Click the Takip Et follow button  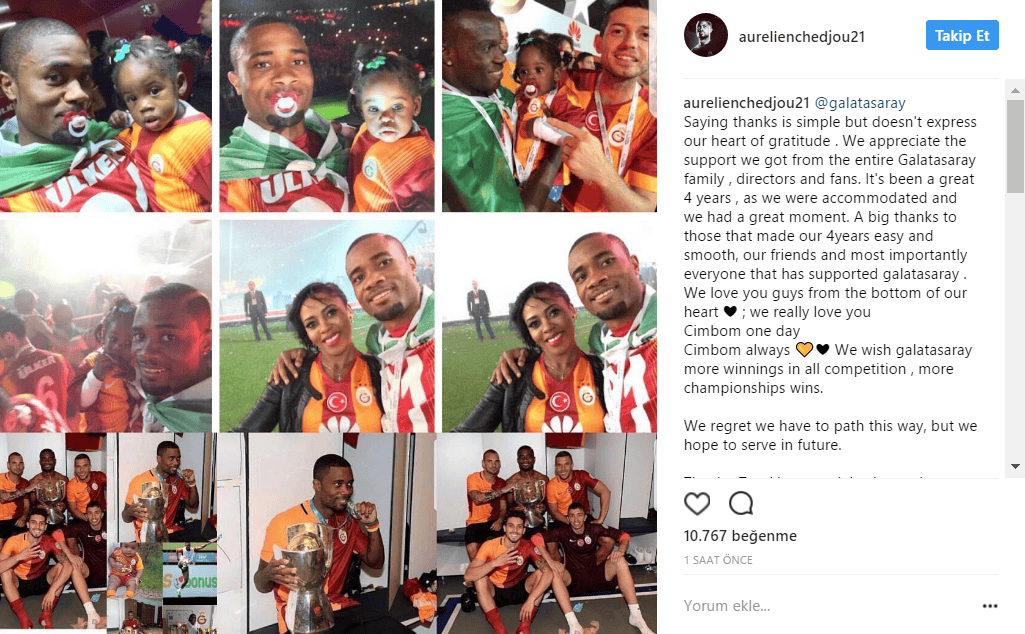tap(962, 35)
